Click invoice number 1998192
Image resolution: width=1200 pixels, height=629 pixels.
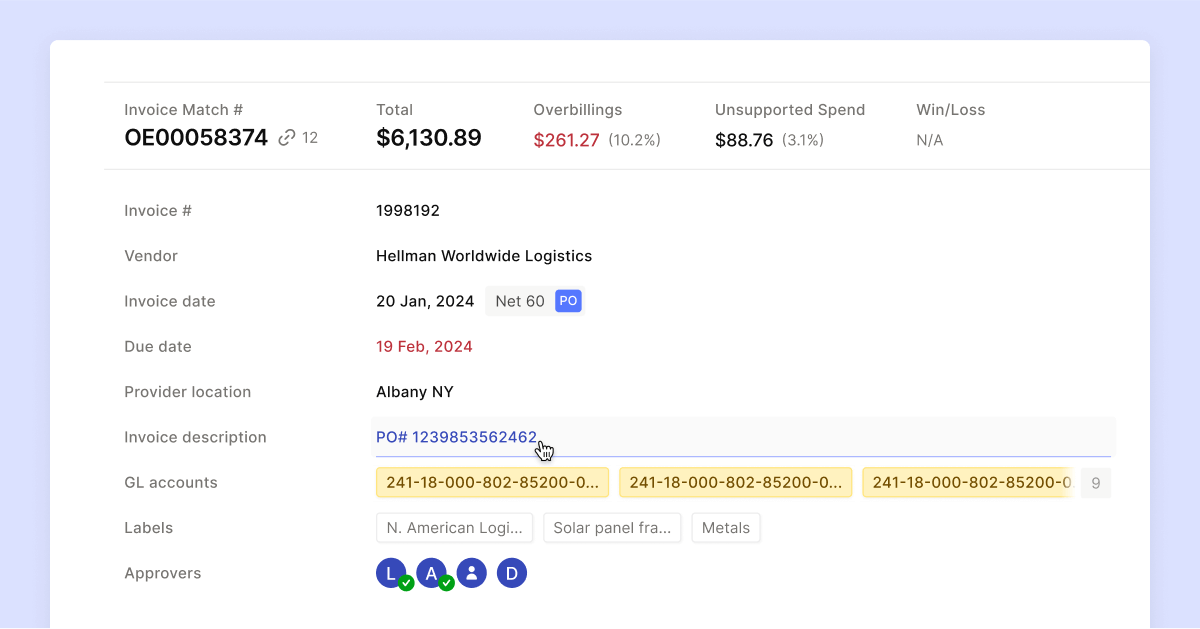[408, 211]
